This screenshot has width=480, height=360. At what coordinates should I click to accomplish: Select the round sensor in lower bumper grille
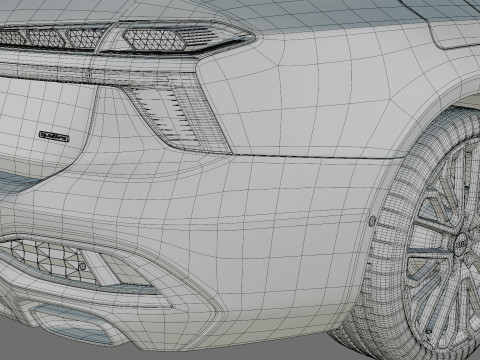[82, 266]
